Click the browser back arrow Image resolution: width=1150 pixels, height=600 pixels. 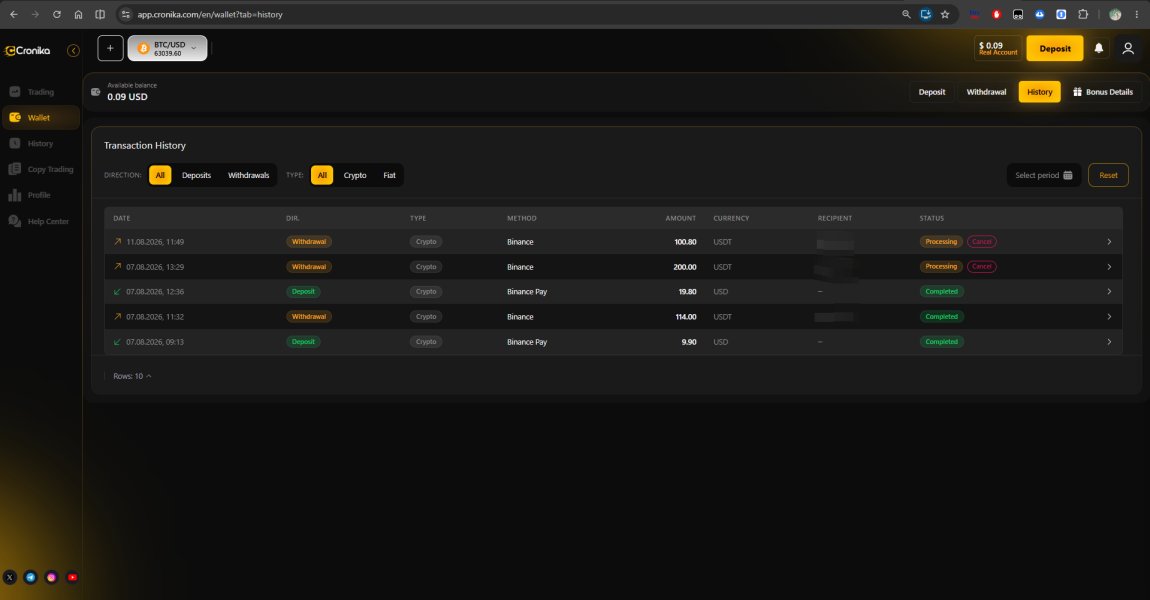pos(14,14)
